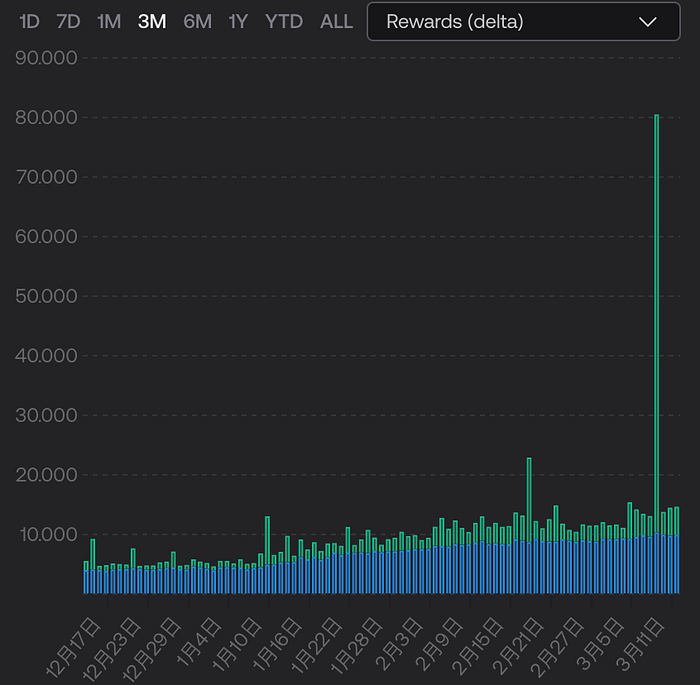Click the 1月28日 axis date label
700x685 pixels.
coord(356,646)
